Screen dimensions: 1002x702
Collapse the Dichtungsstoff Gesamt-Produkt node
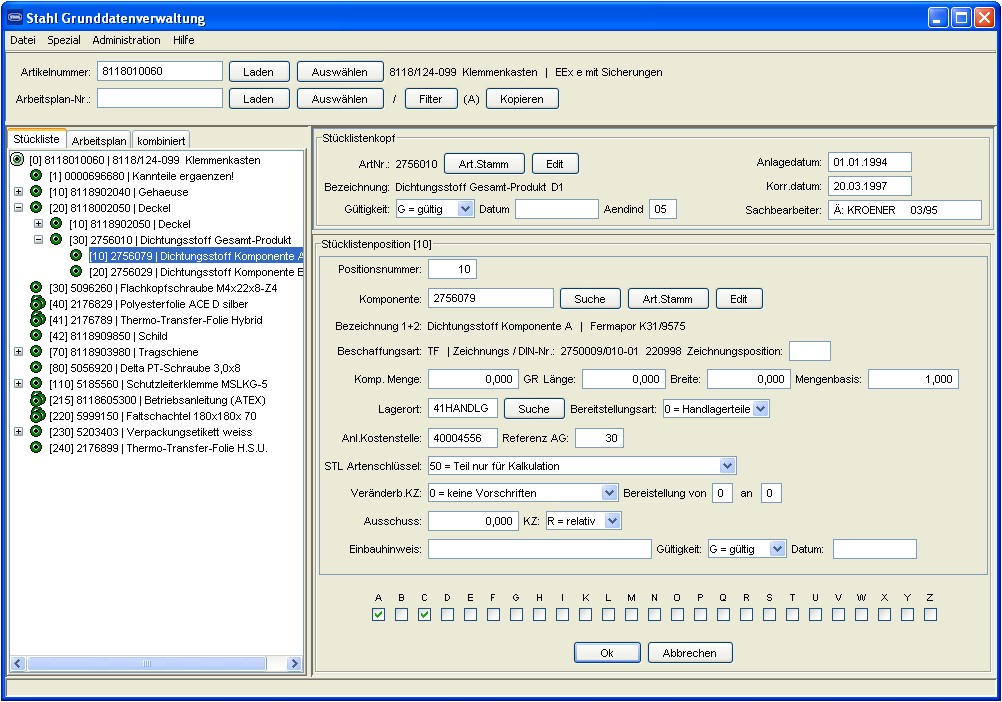38,240
